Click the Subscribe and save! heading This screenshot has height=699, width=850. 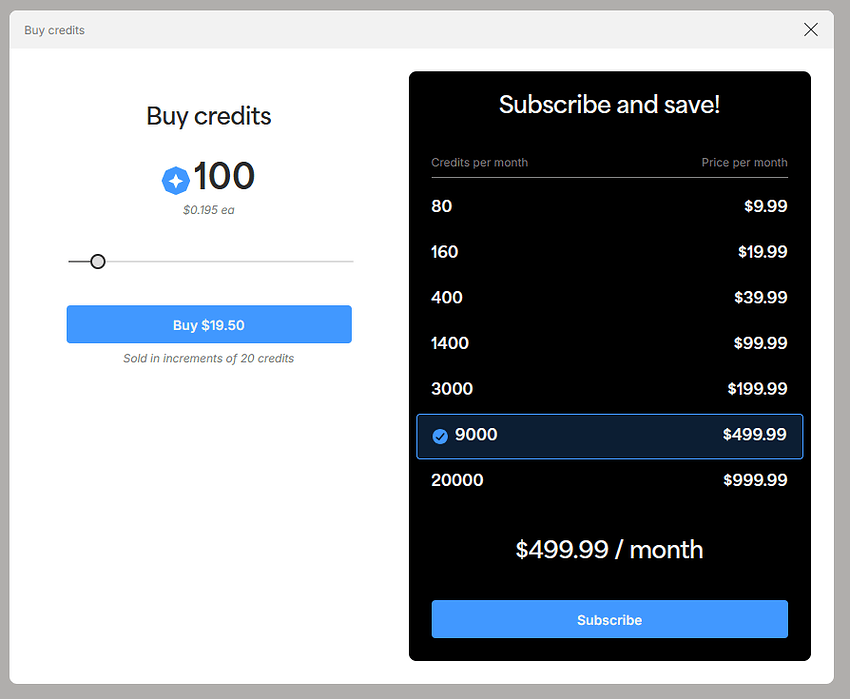click(609, 105)
